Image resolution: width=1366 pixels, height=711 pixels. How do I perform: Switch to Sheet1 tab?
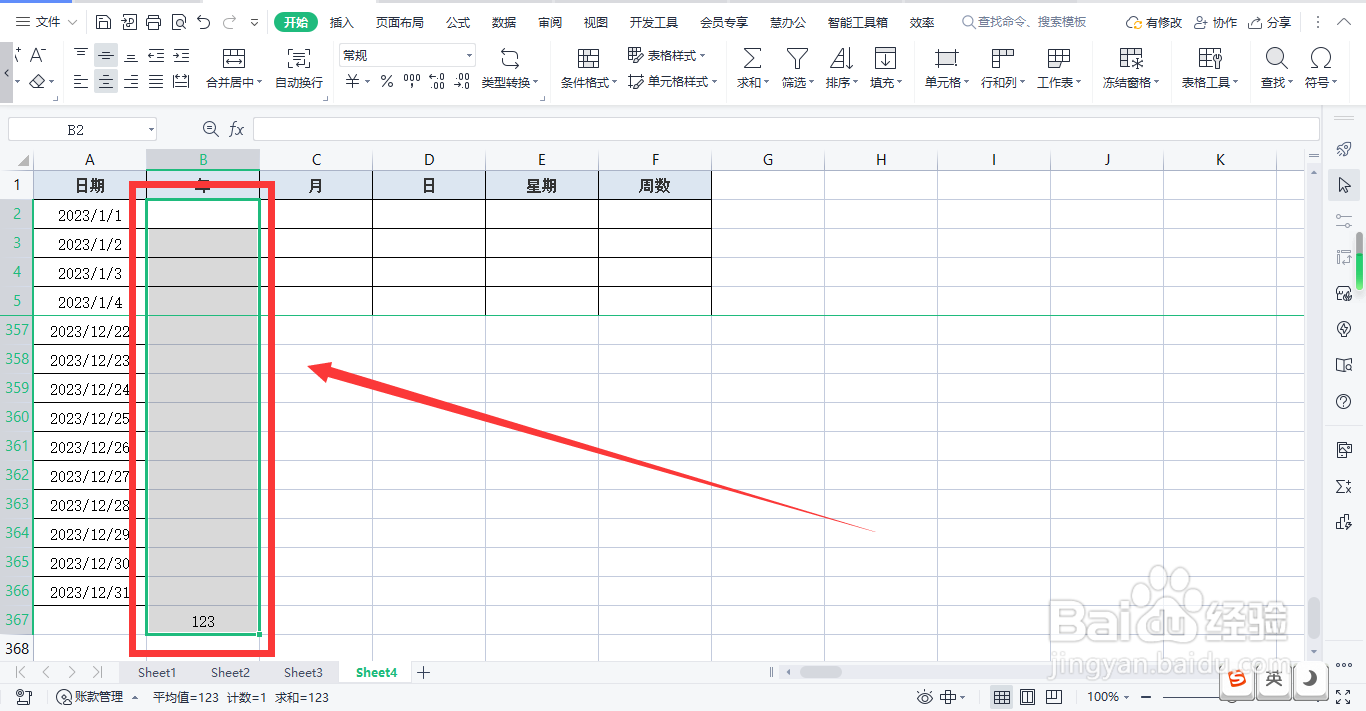[x=157, y=673]
